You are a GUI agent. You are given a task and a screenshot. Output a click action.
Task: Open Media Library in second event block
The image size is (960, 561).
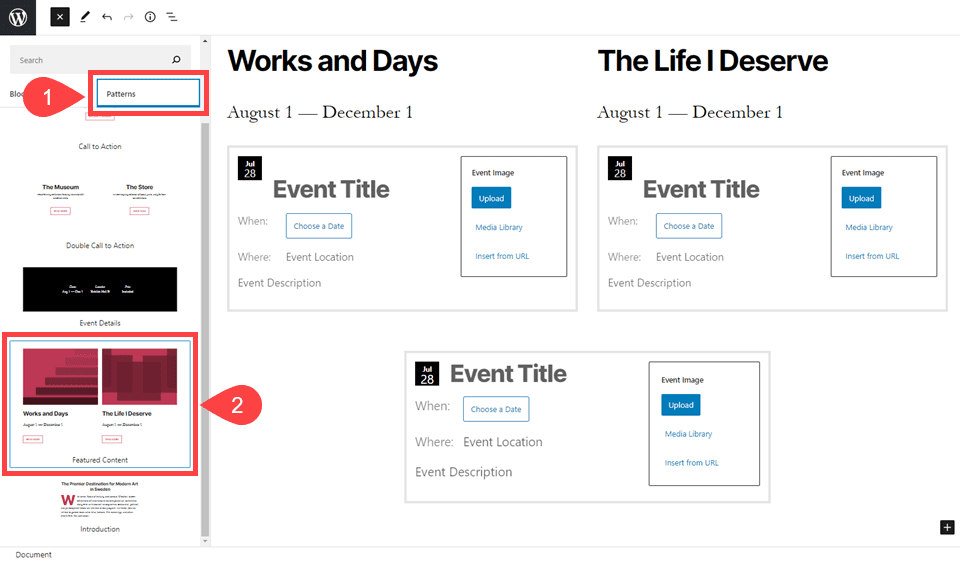869,227
